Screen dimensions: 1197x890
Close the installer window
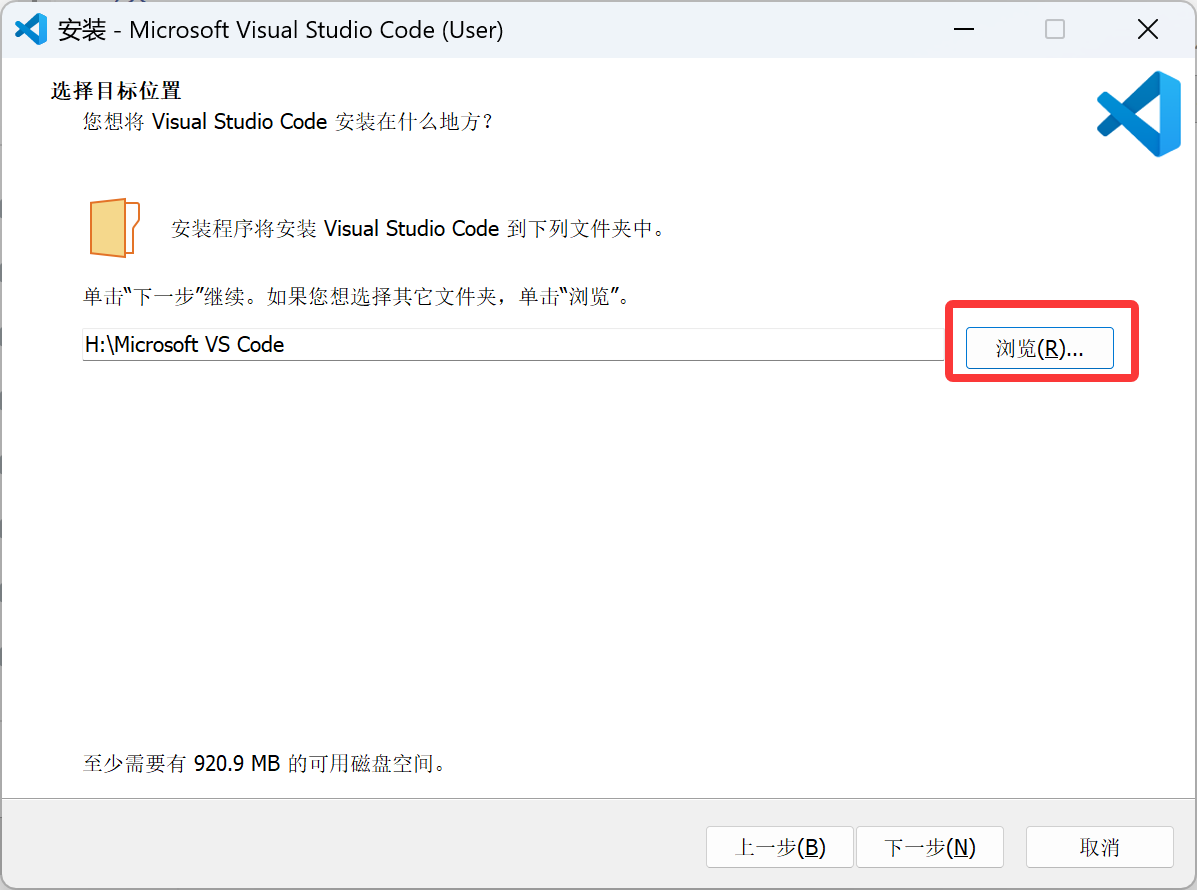[x=1147, y=29]
